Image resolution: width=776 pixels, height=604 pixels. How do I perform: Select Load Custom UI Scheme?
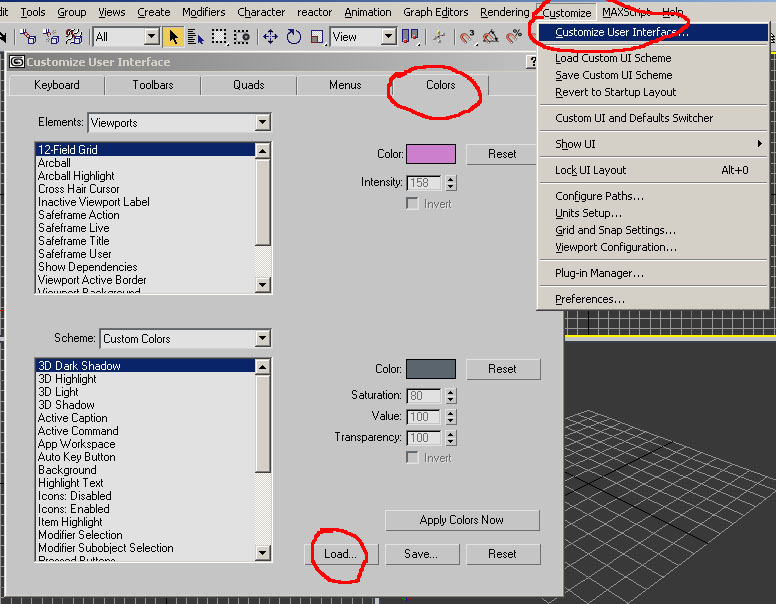click(653, 58)
